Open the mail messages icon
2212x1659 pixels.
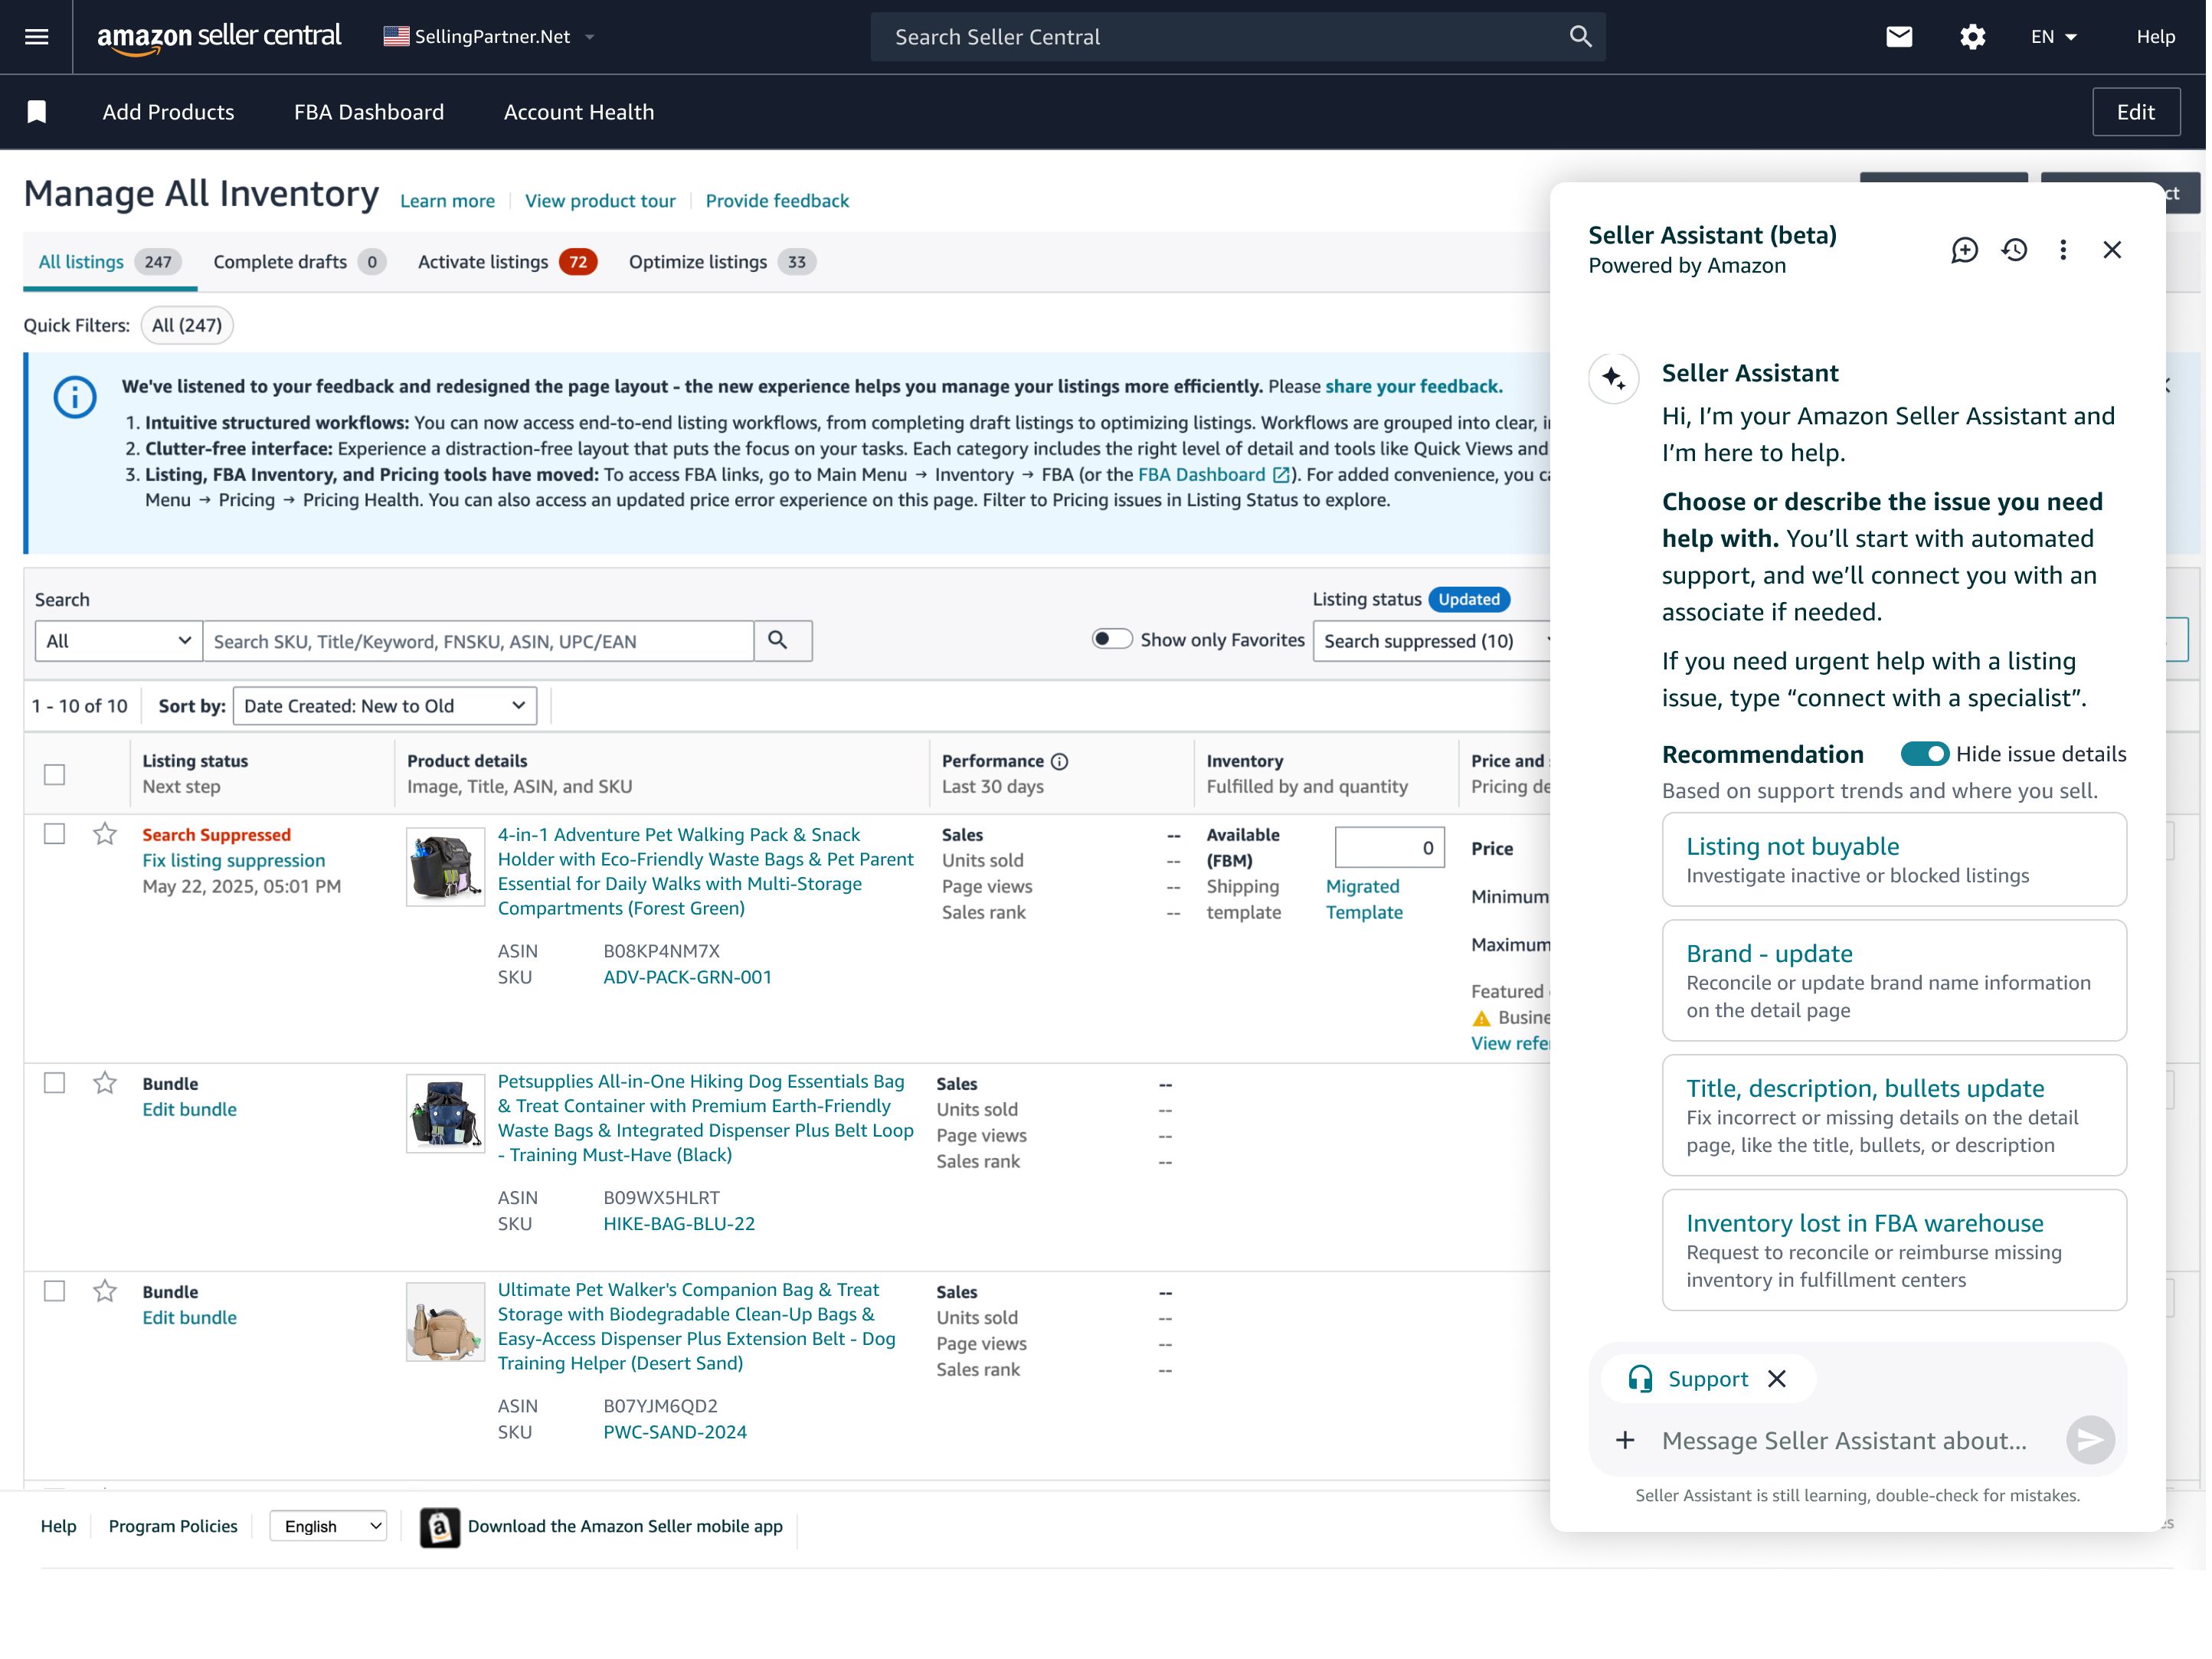tap(1898, 37)
